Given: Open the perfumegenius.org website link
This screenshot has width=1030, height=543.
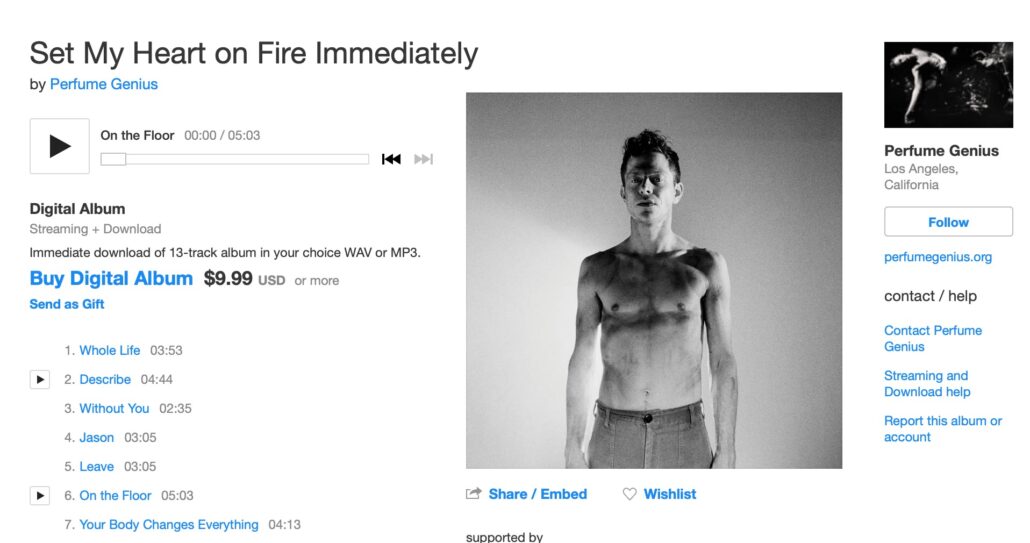Looking at the screenshot, I should coord(937,257).
